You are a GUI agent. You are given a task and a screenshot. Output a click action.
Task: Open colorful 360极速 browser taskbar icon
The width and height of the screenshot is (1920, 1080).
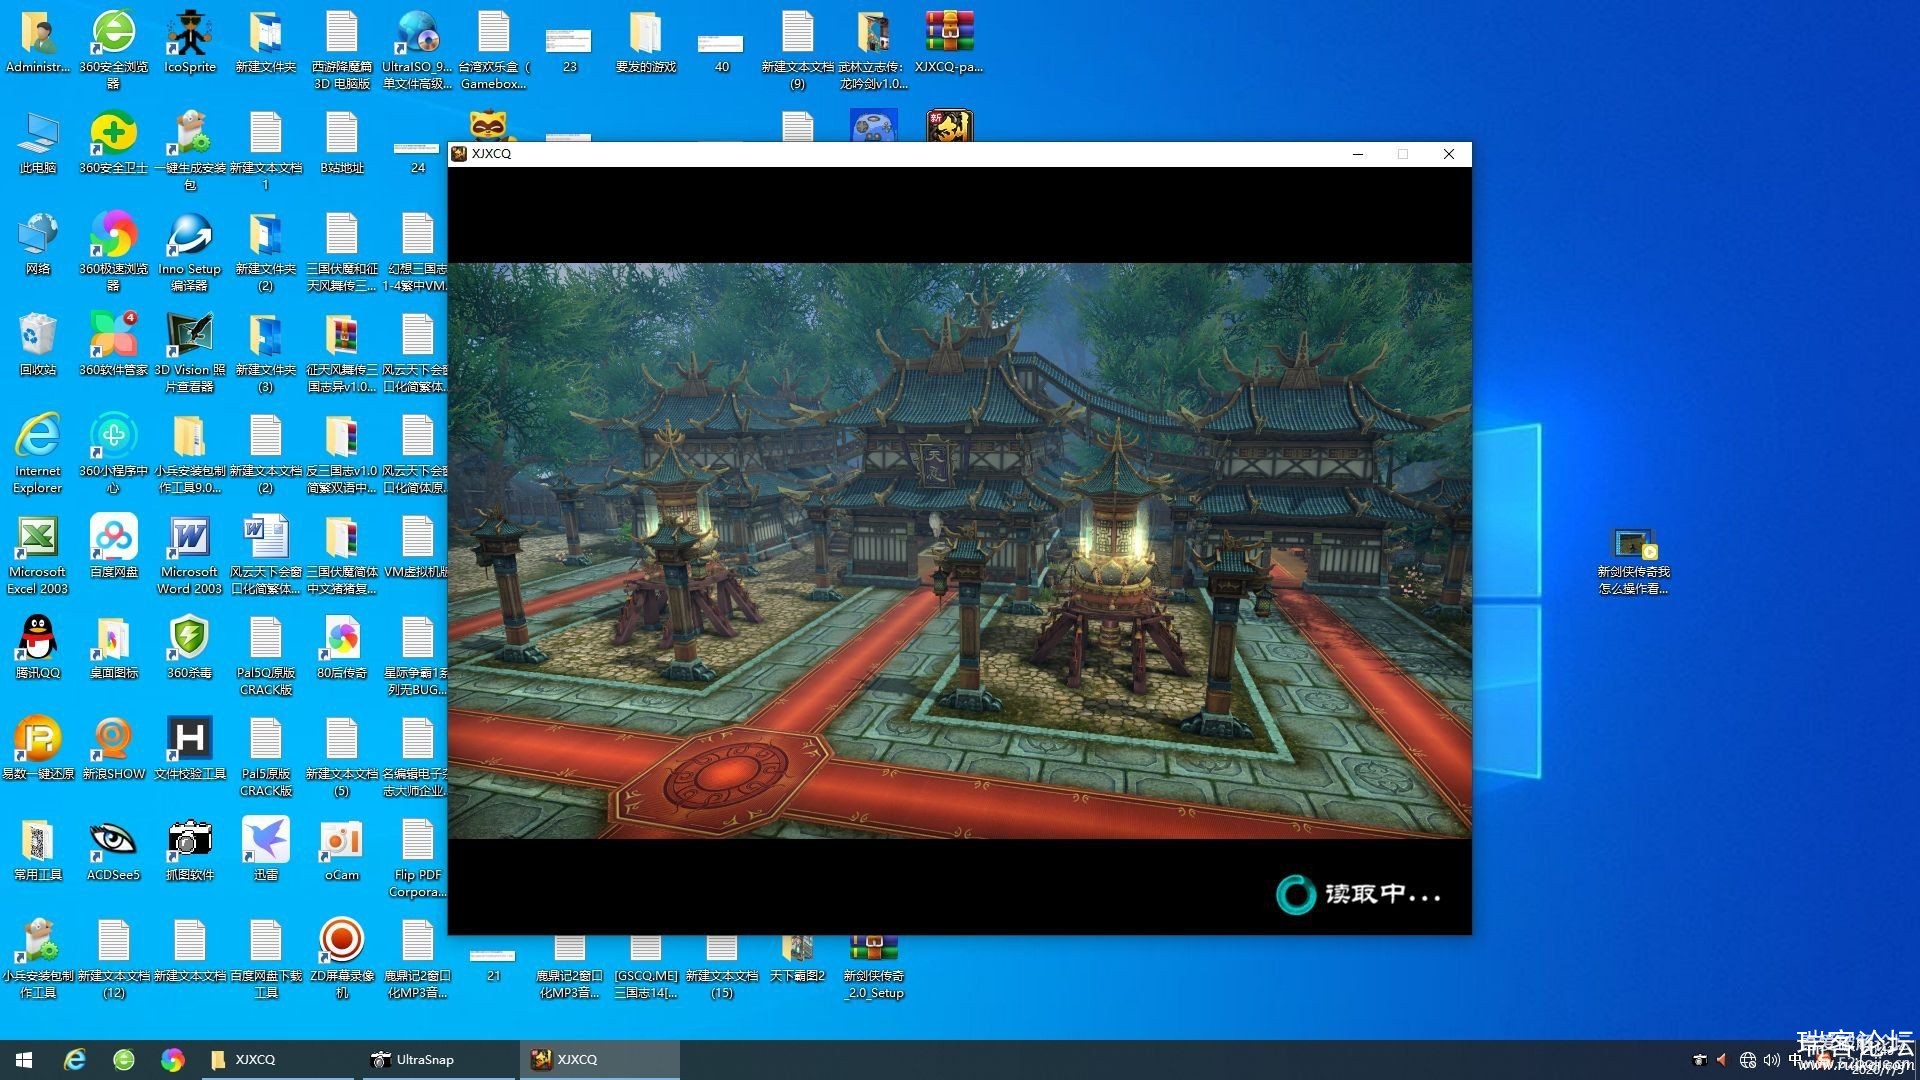point(173,1059)
